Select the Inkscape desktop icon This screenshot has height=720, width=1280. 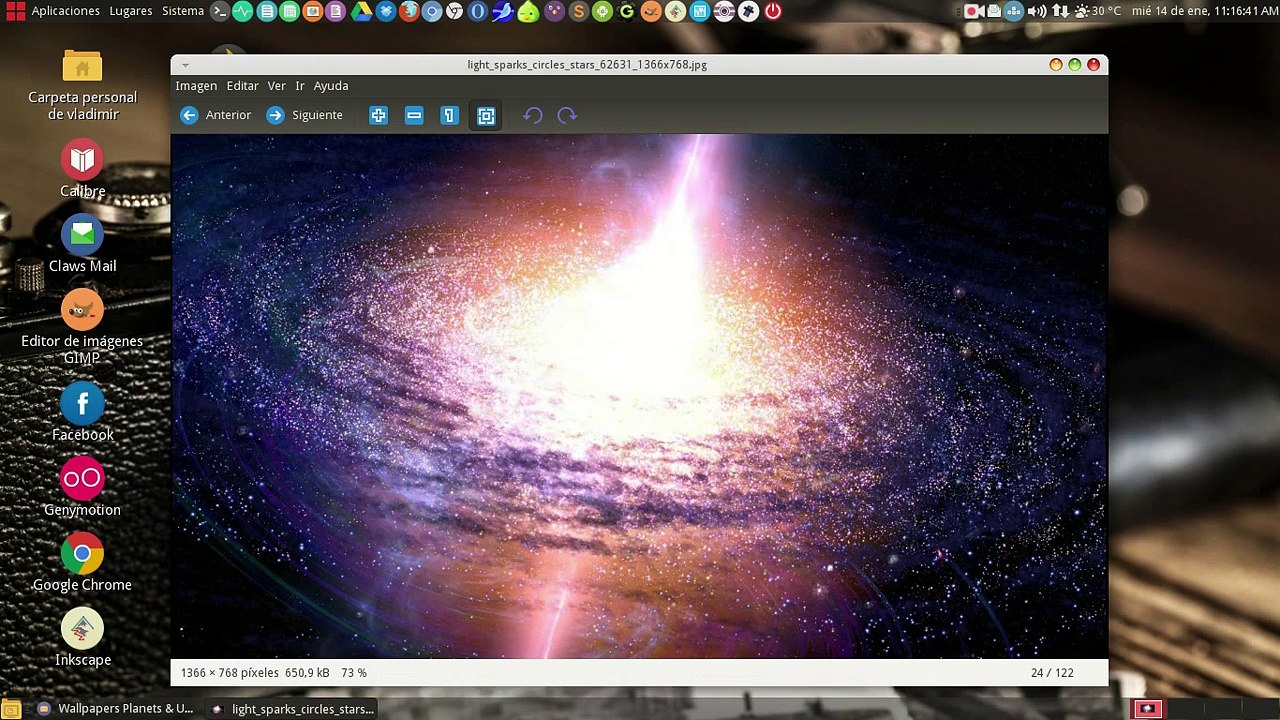82,638
